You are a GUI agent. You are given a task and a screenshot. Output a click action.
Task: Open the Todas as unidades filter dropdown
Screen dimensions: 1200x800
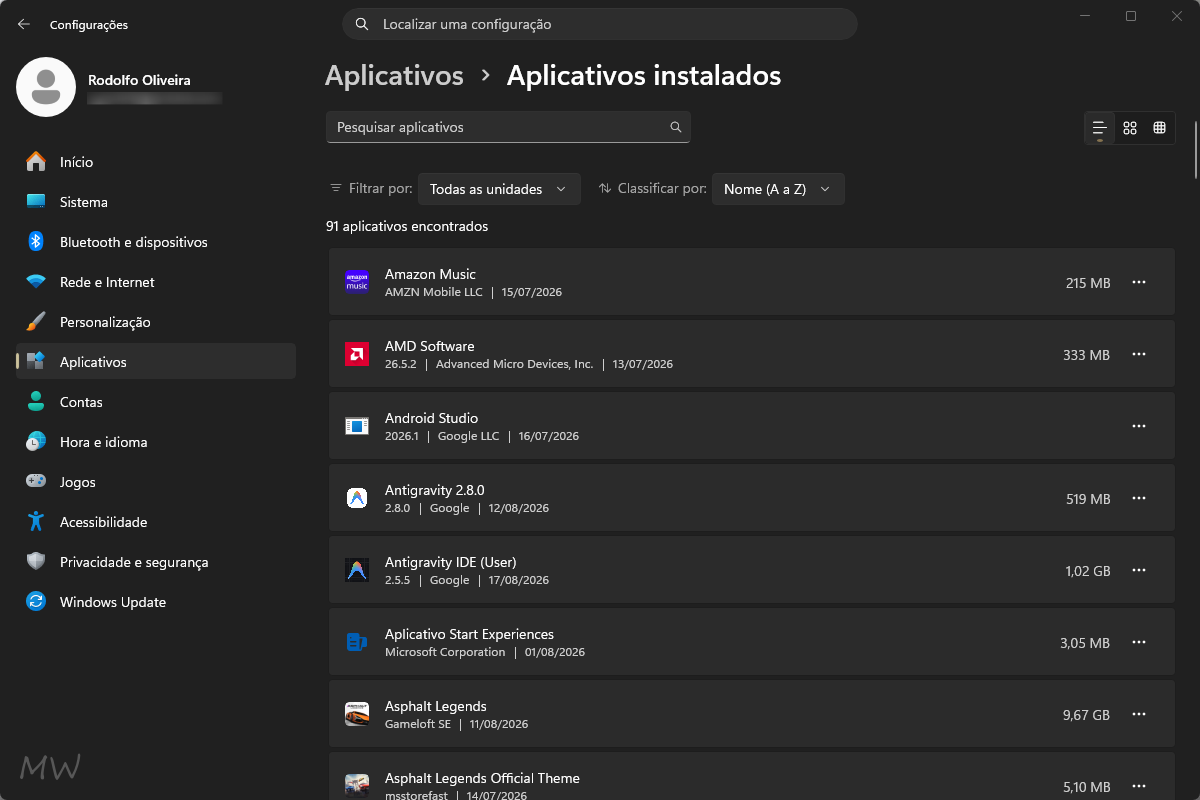(x=499, y=189)
